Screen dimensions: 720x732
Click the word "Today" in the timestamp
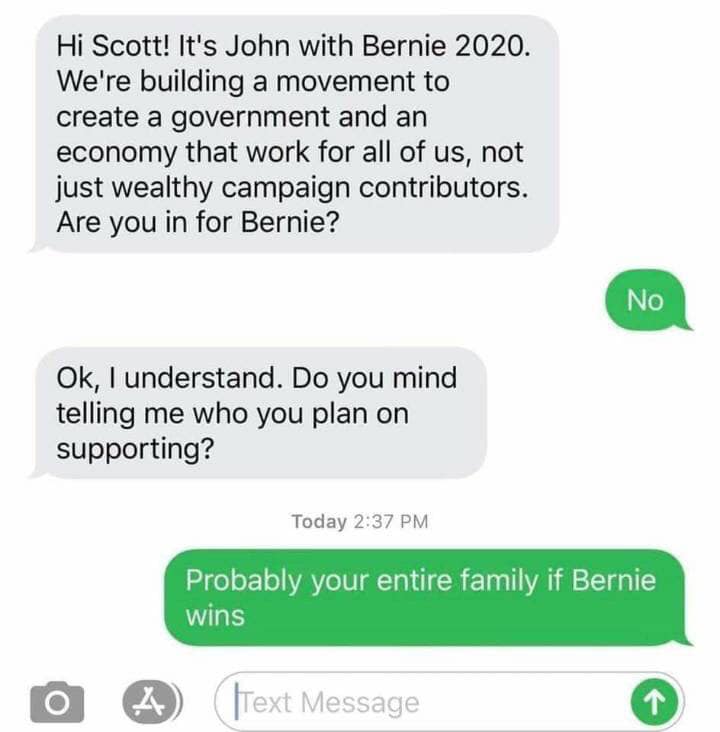[319, 521]
